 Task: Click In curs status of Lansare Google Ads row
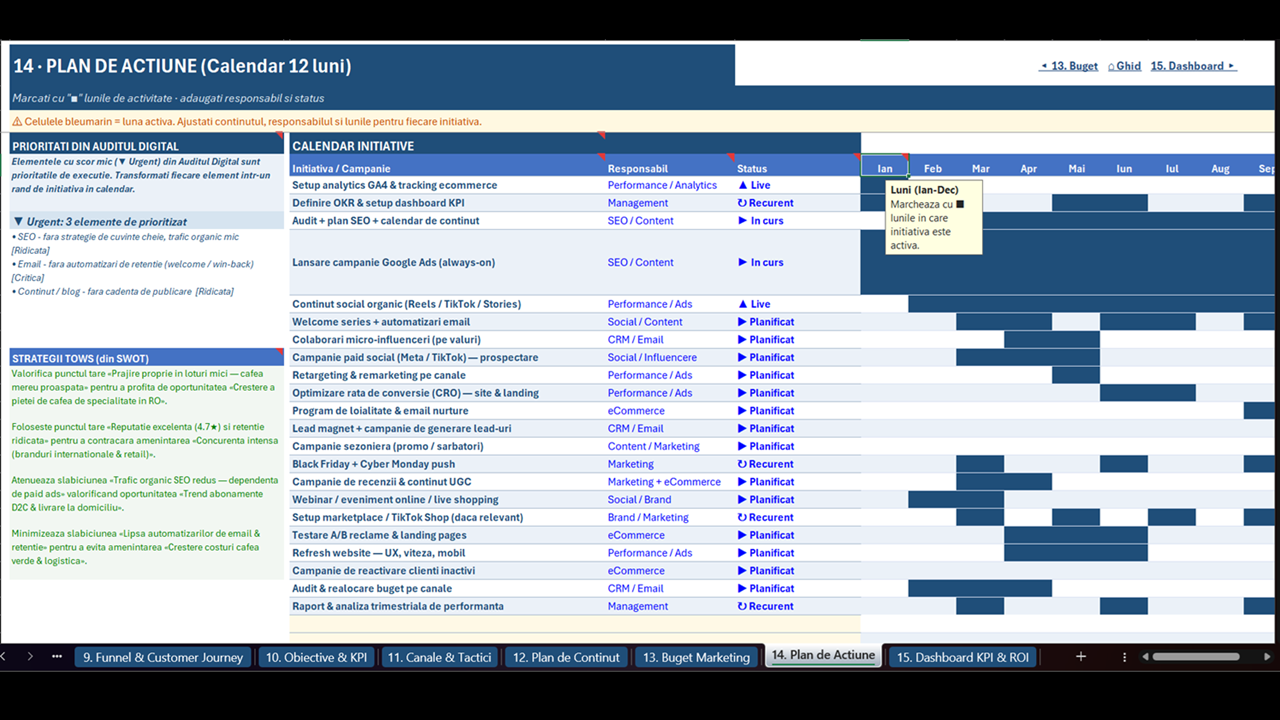[797, 262]
